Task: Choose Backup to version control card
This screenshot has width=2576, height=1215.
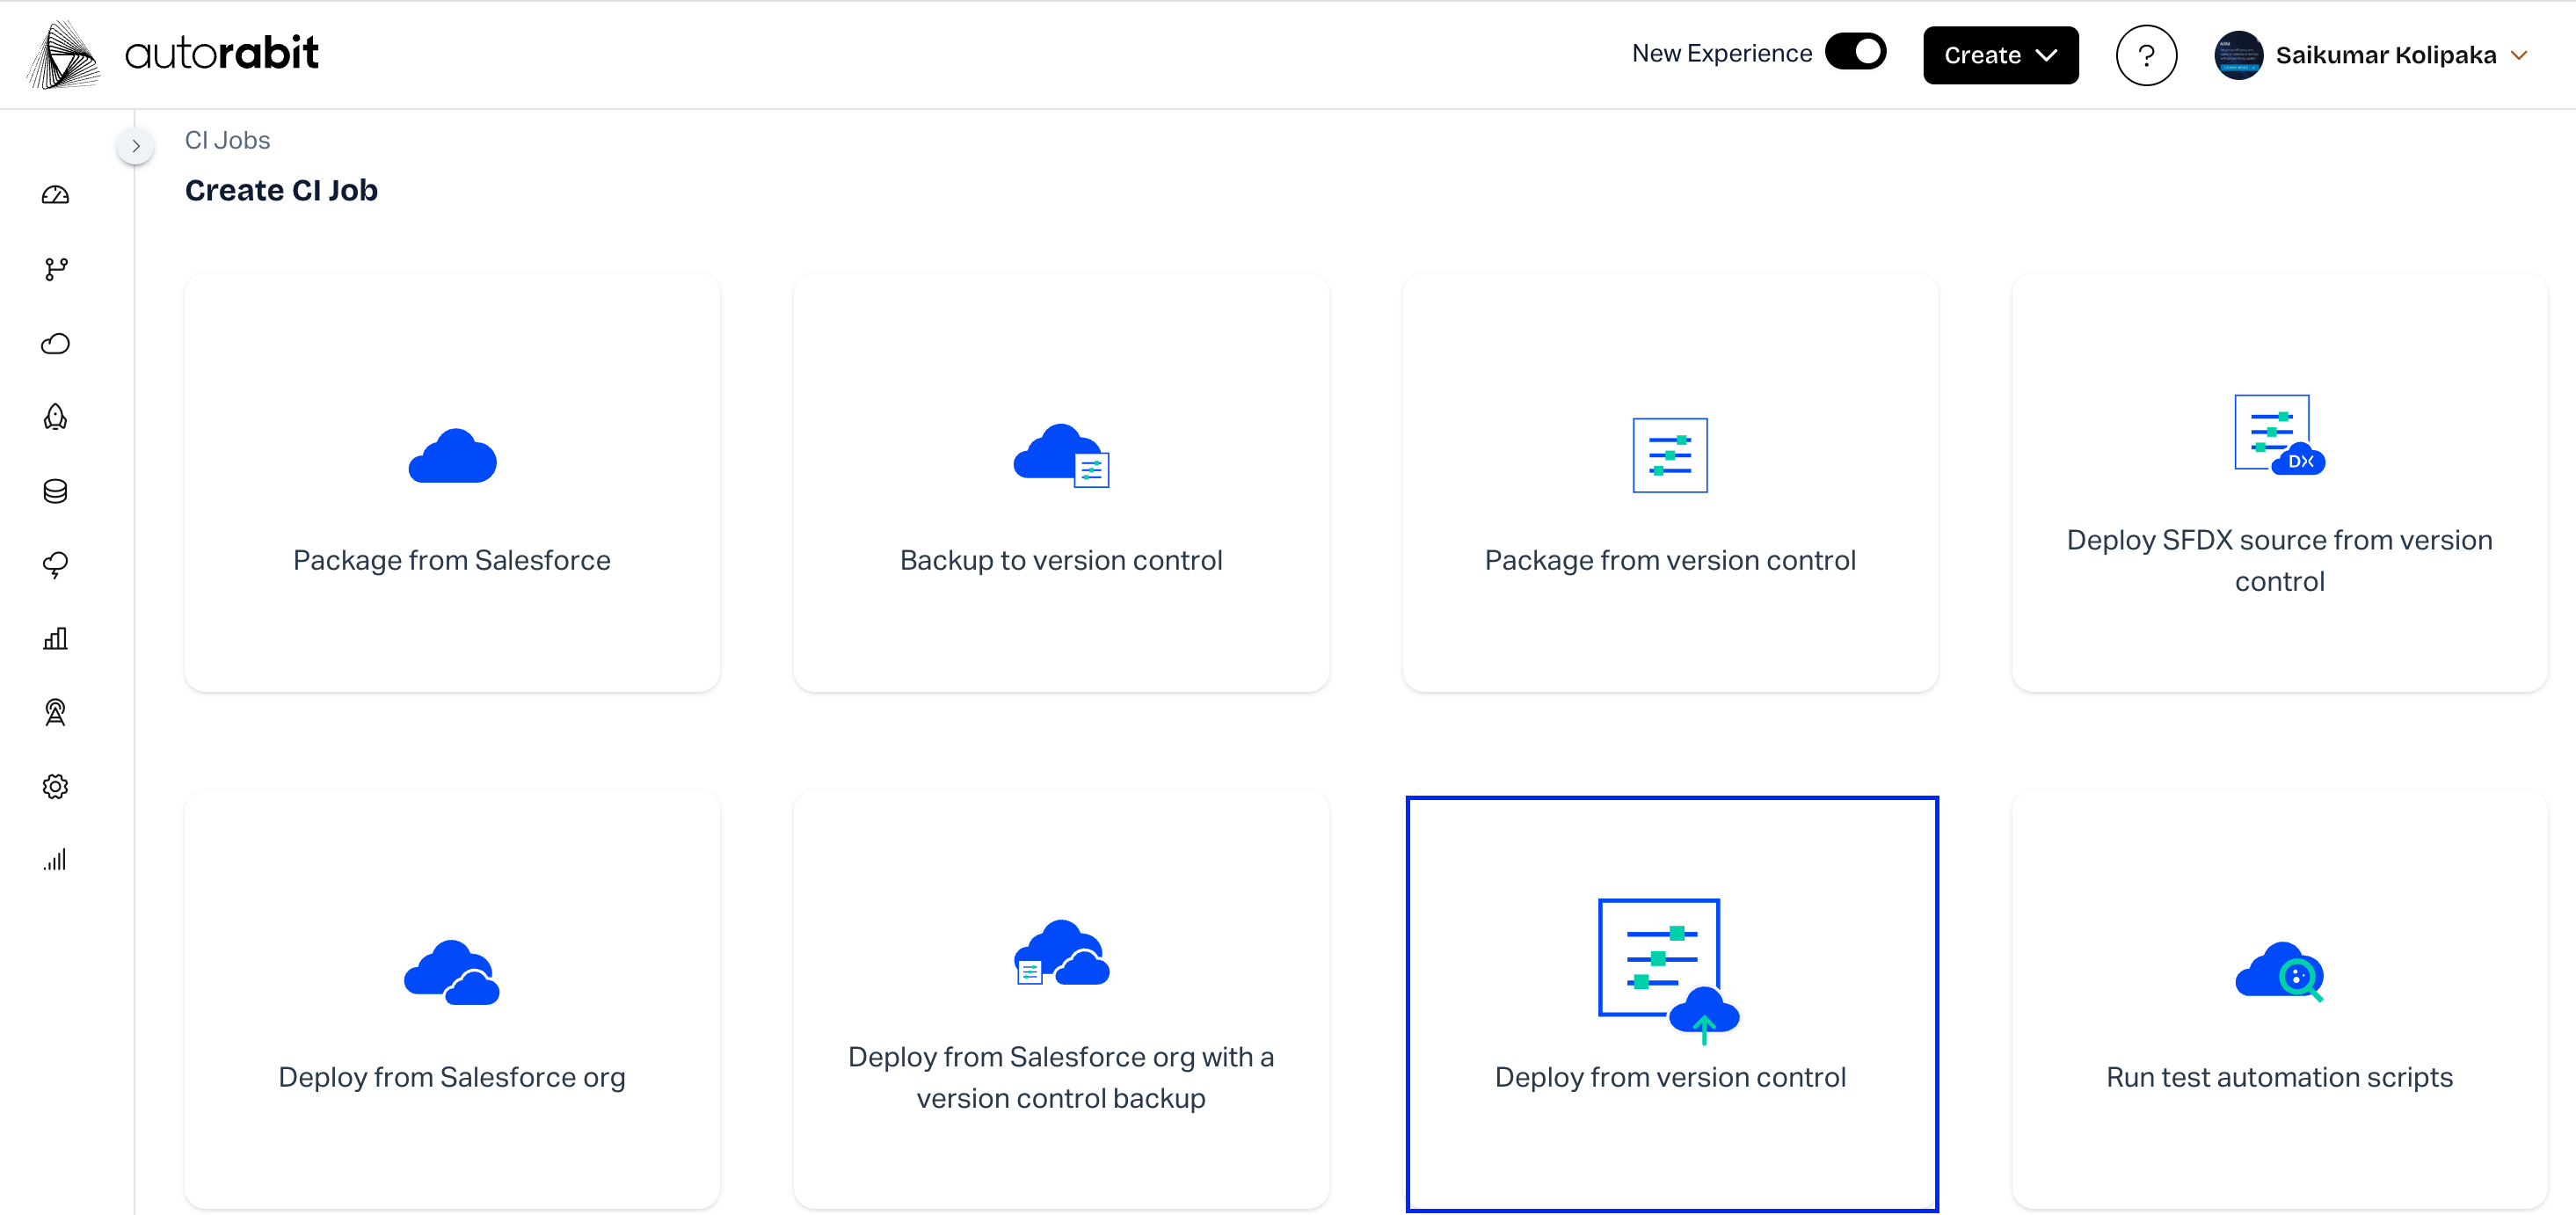Action: (x=1061, y=483)
